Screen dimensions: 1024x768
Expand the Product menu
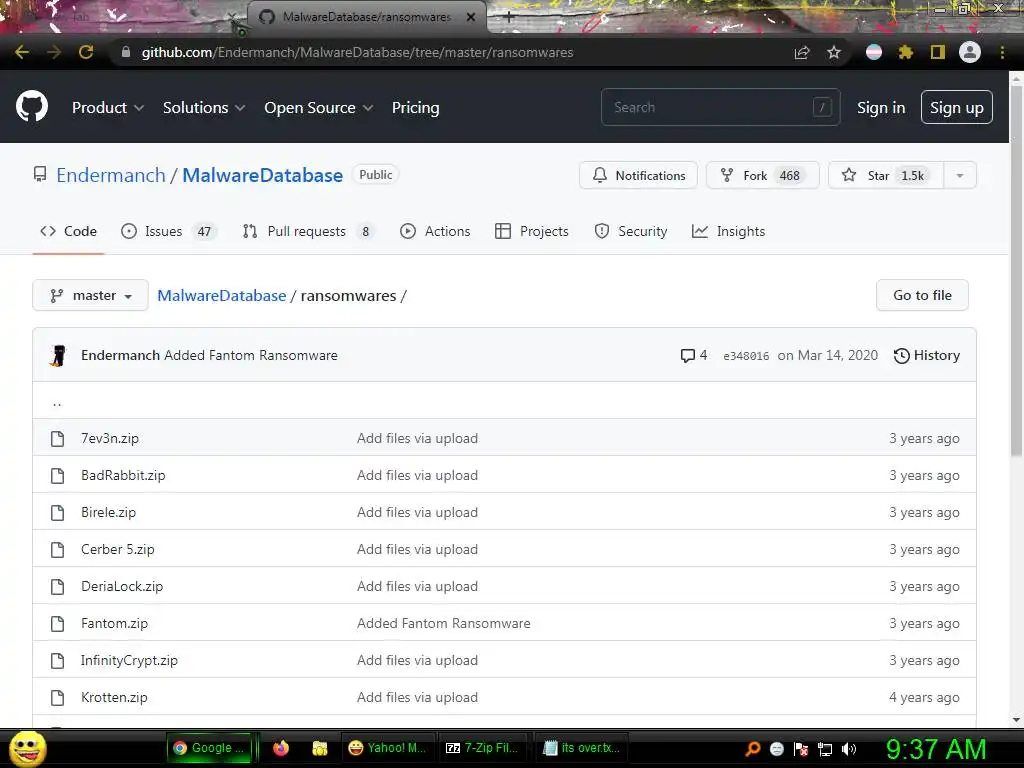108,108
